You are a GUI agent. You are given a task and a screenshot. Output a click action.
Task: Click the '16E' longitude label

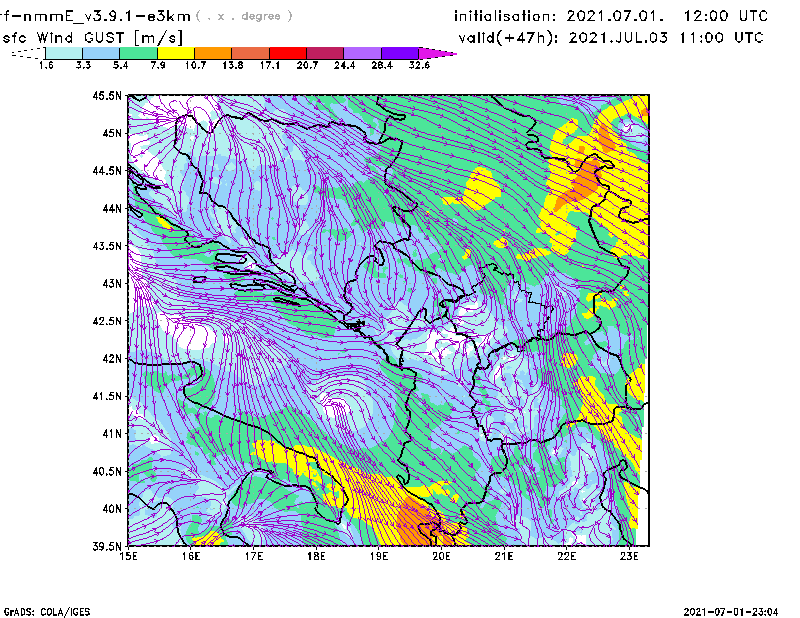pos(191,556)
